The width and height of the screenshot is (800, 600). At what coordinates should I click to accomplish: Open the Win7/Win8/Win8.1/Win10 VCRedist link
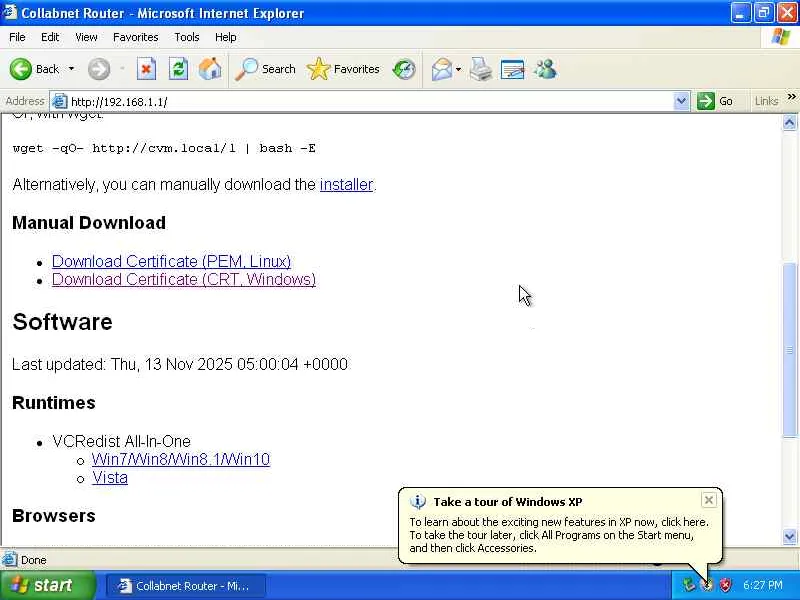pyautogui.click(x=181, y=459)
